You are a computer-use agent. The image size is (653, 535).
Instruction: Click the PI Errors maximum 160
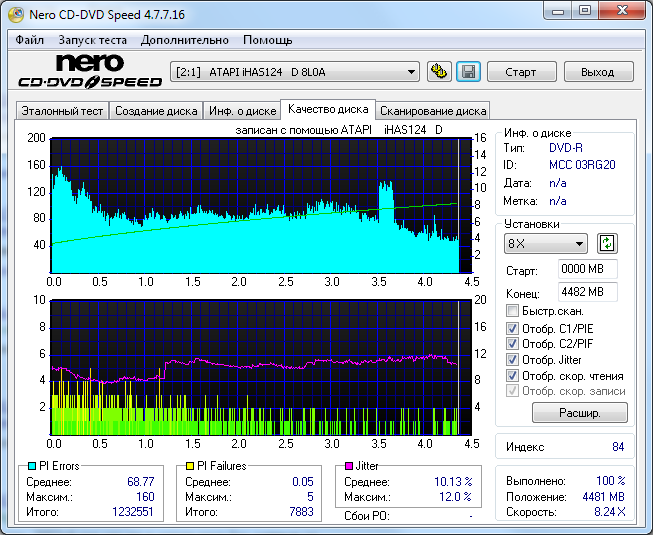145,496
